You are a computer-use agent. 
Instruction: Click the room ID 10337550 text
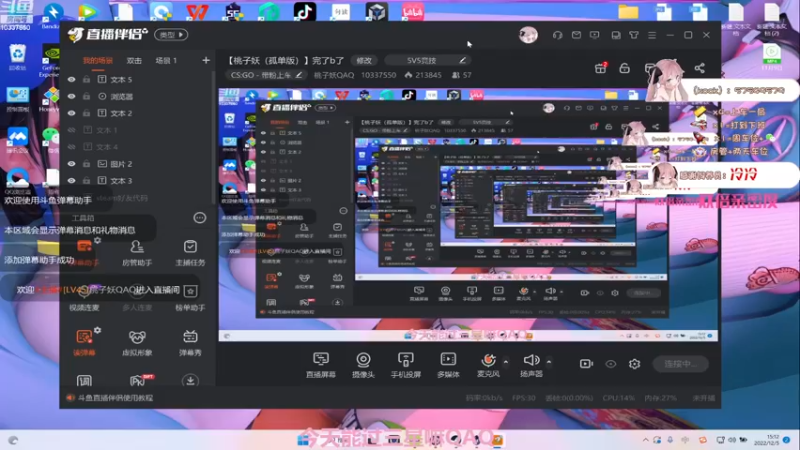point(379,75)
